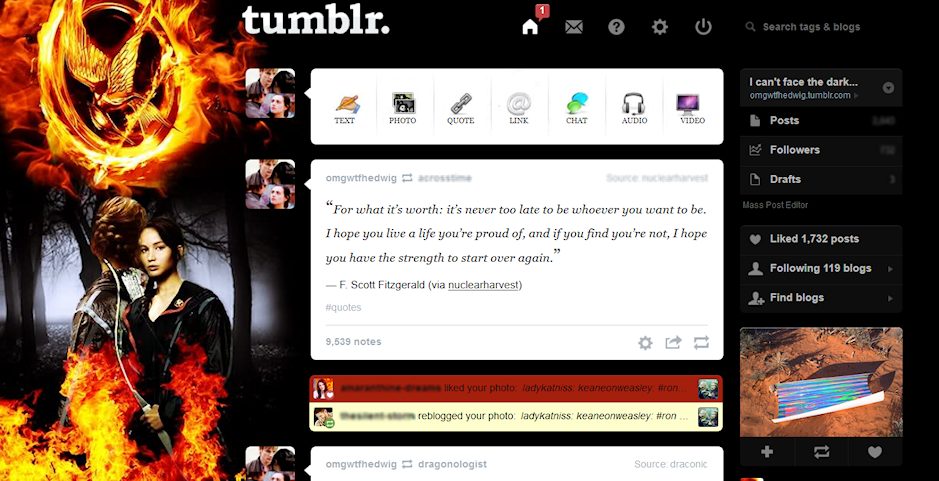The image size is (939, 481).
Task: Create a new Audio post
Action: 634,108
